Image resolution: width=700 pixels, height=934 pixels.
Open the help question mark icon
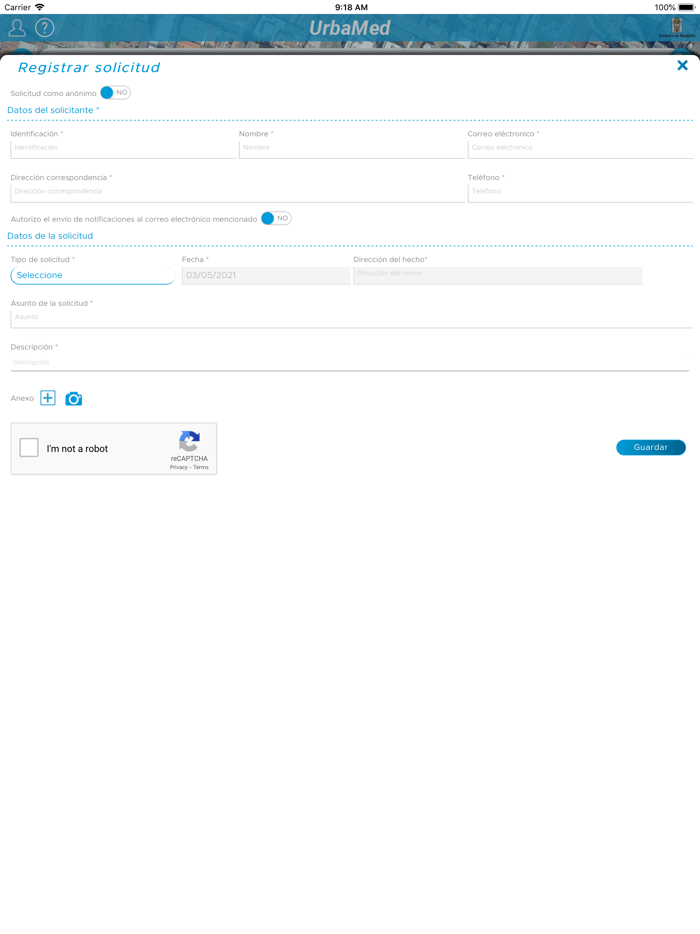point(45,27)
